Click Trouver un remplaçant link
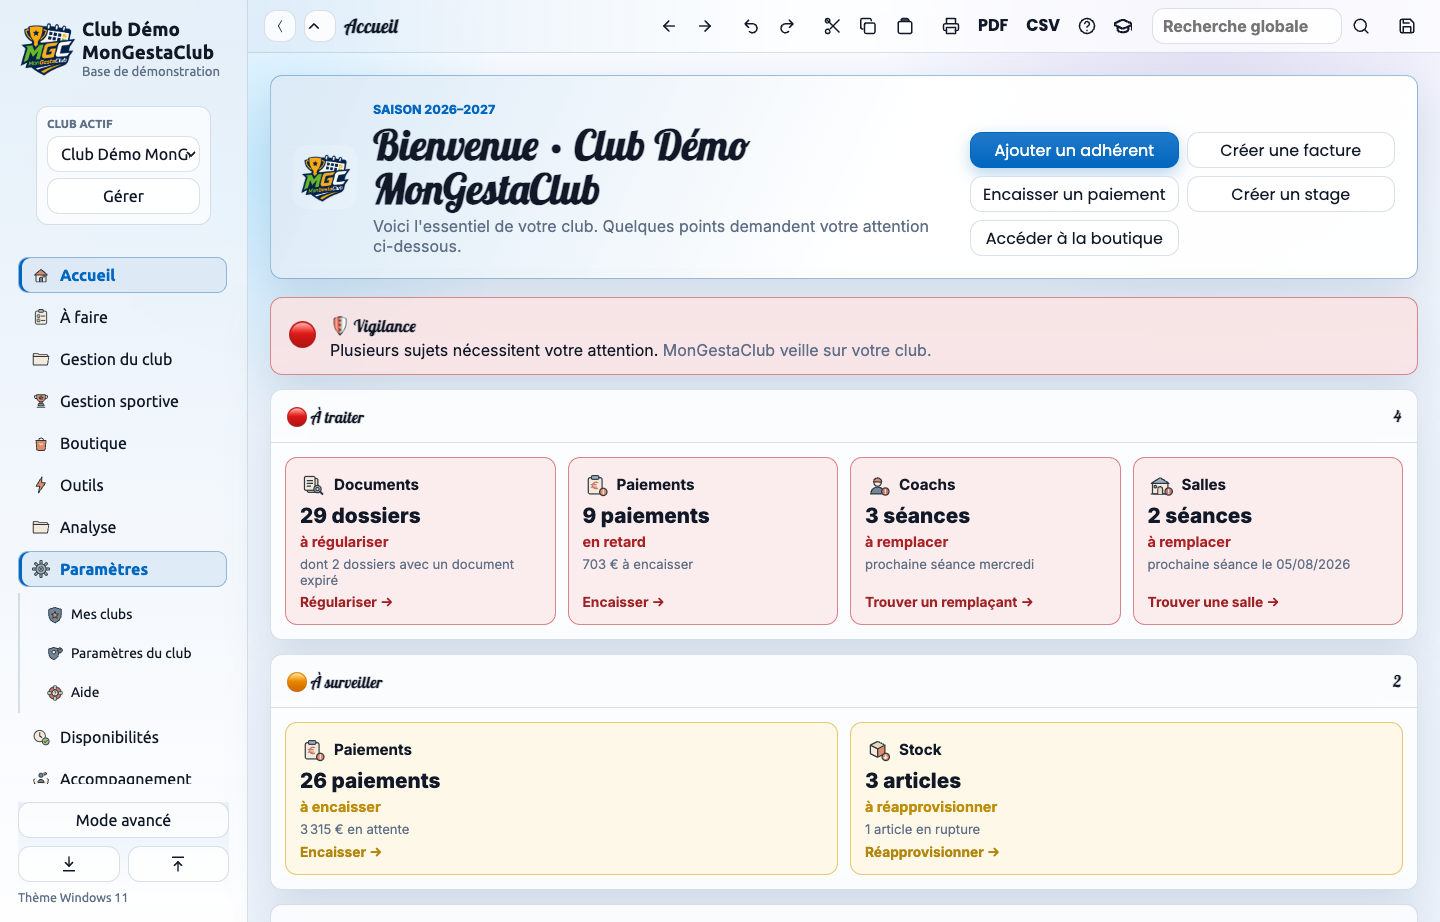Image resolution: width=1440 pixels, height=922 pixels. coord(949,602)
